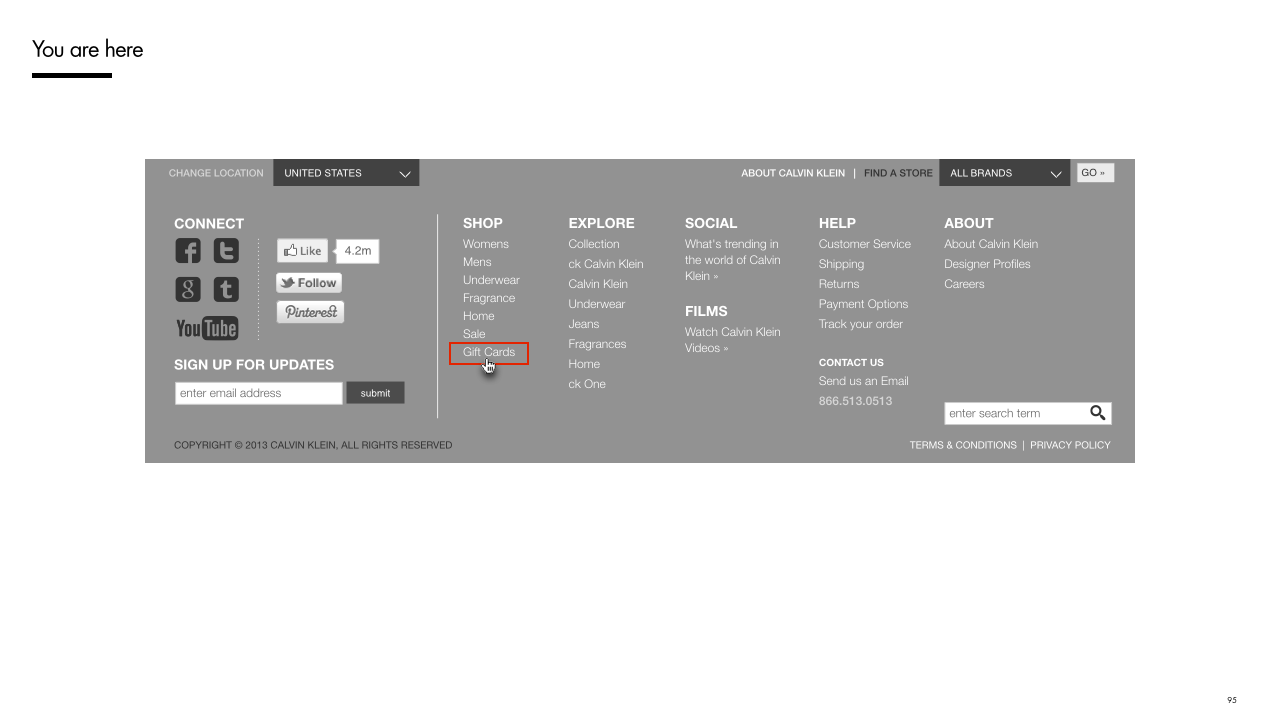Click the search magnifier icon

1098,413
